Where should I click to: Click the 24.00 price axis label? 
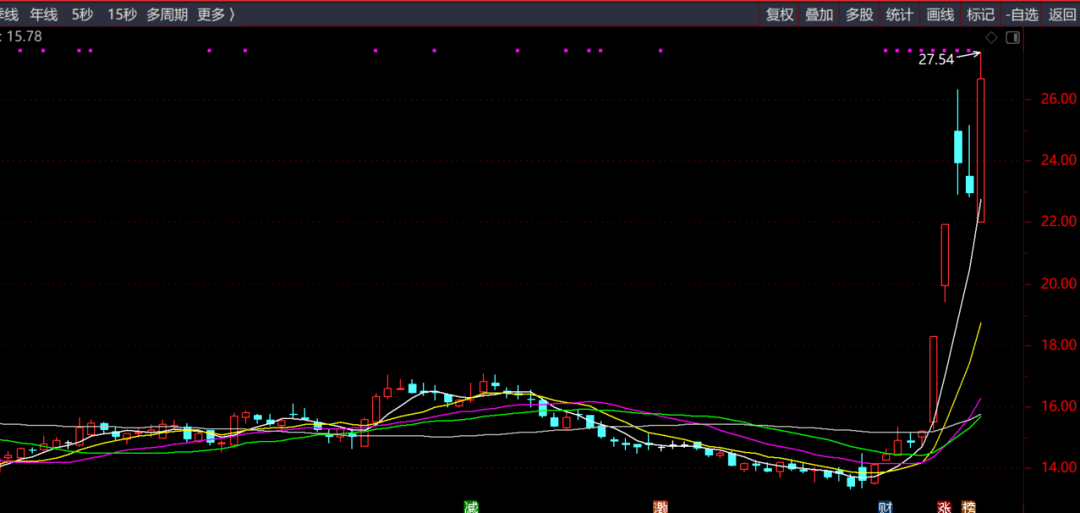tap(1059, 160)
